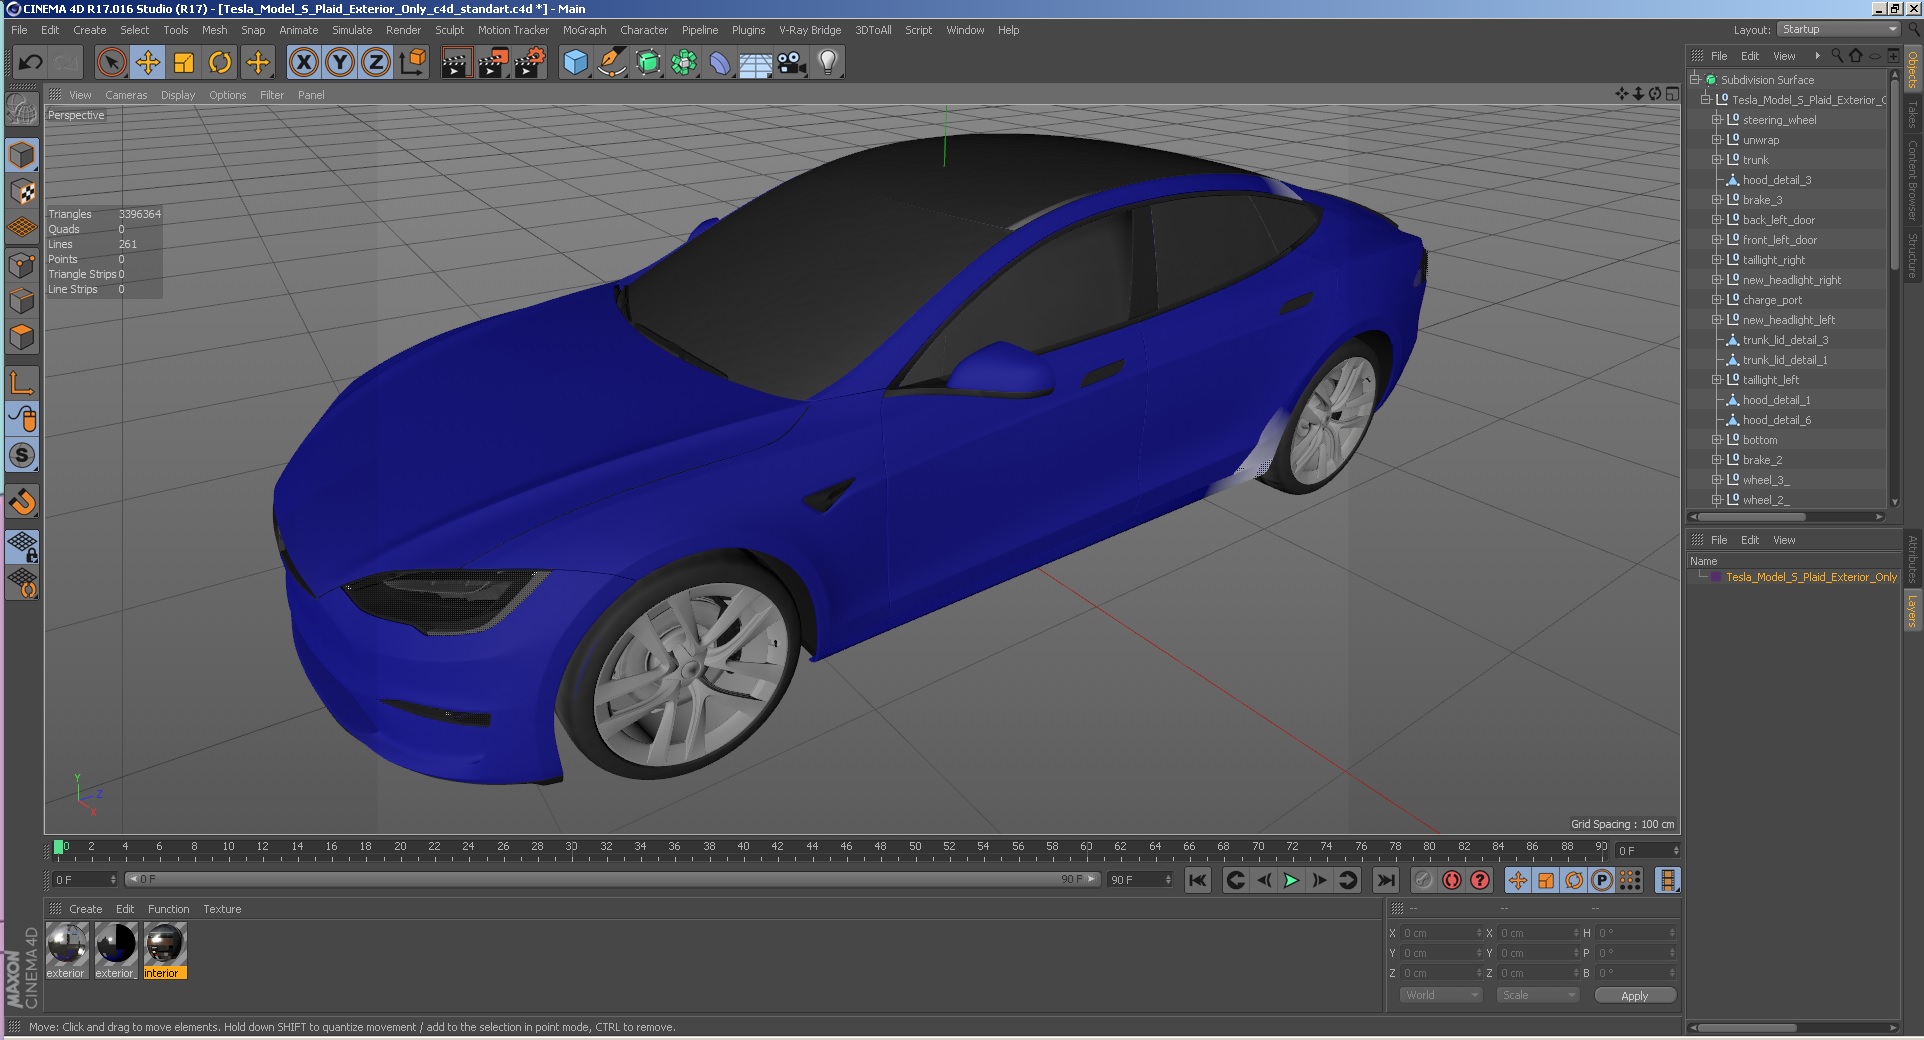Switch to Texture mode icon
Screen dimensions: 1924x1040
pos(22,192)
